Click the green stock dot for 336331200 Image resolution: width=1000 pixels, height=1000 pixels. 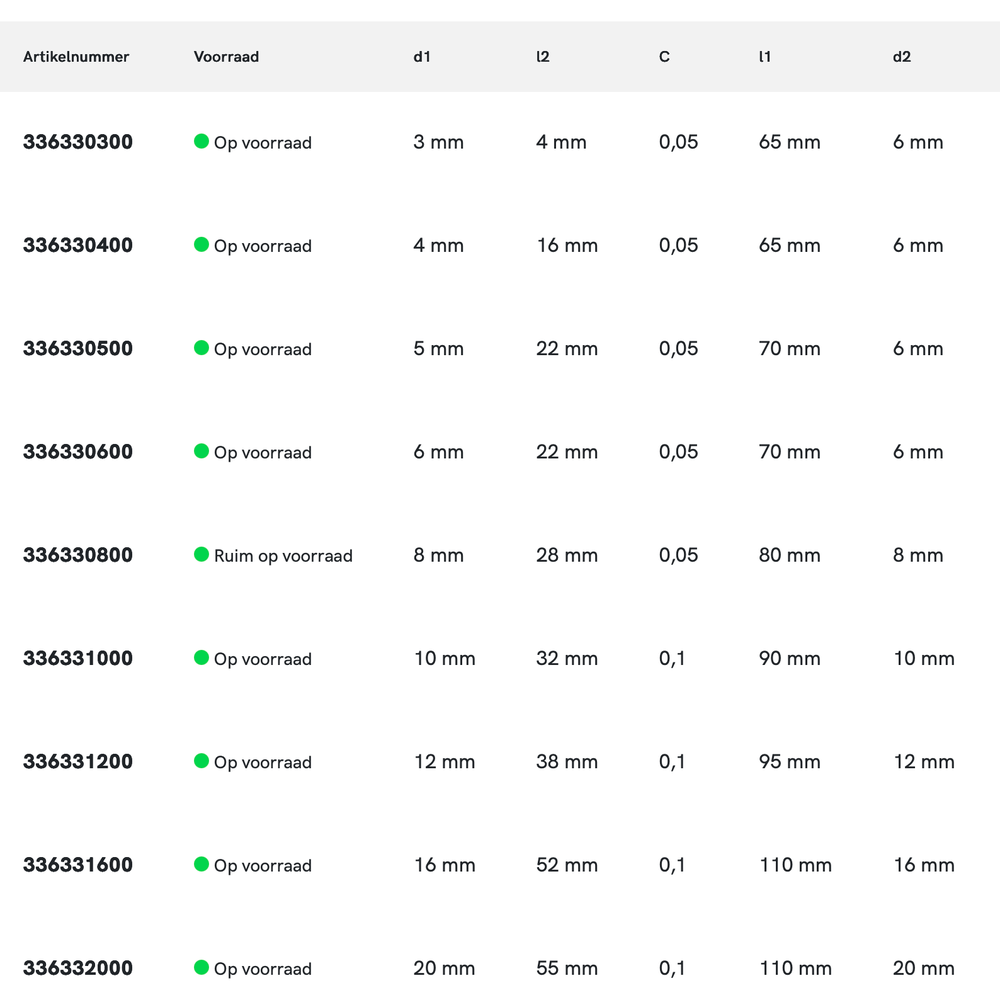(201, 761)
